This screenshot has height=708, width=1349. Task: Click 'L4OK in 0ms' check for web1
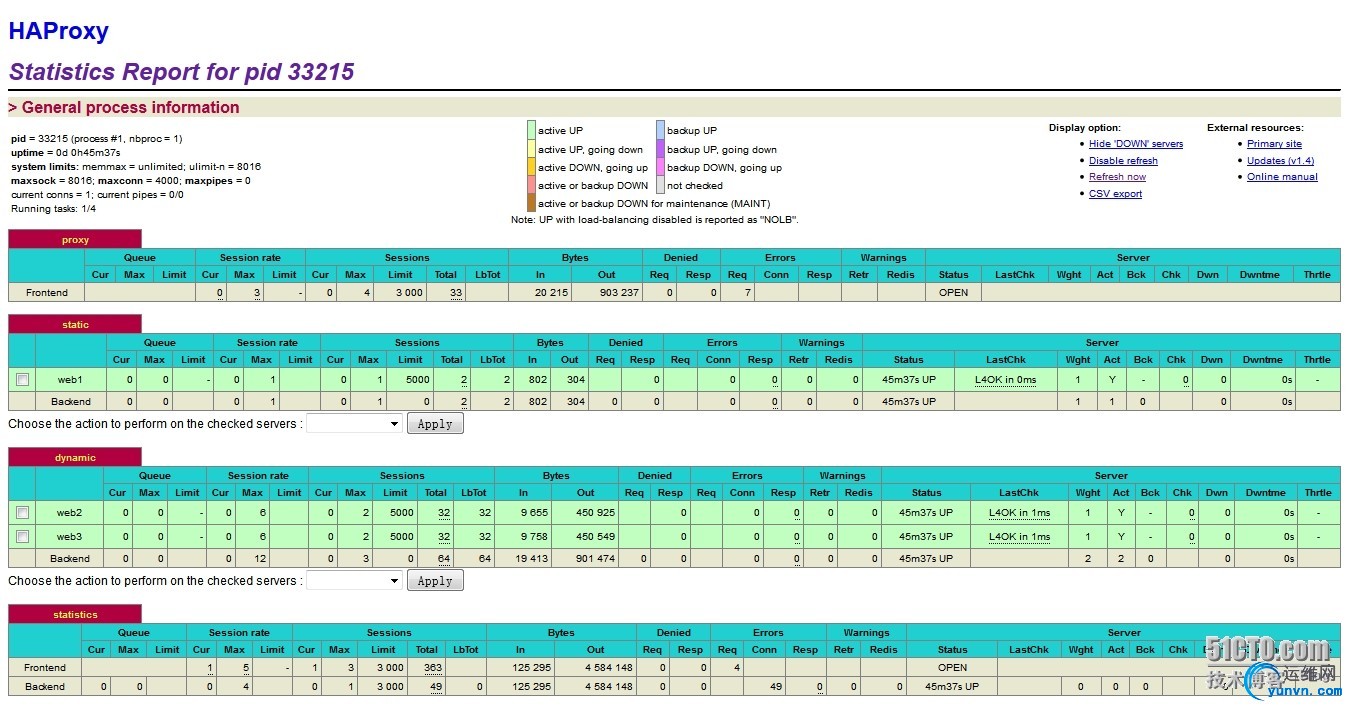(1006, 380)
